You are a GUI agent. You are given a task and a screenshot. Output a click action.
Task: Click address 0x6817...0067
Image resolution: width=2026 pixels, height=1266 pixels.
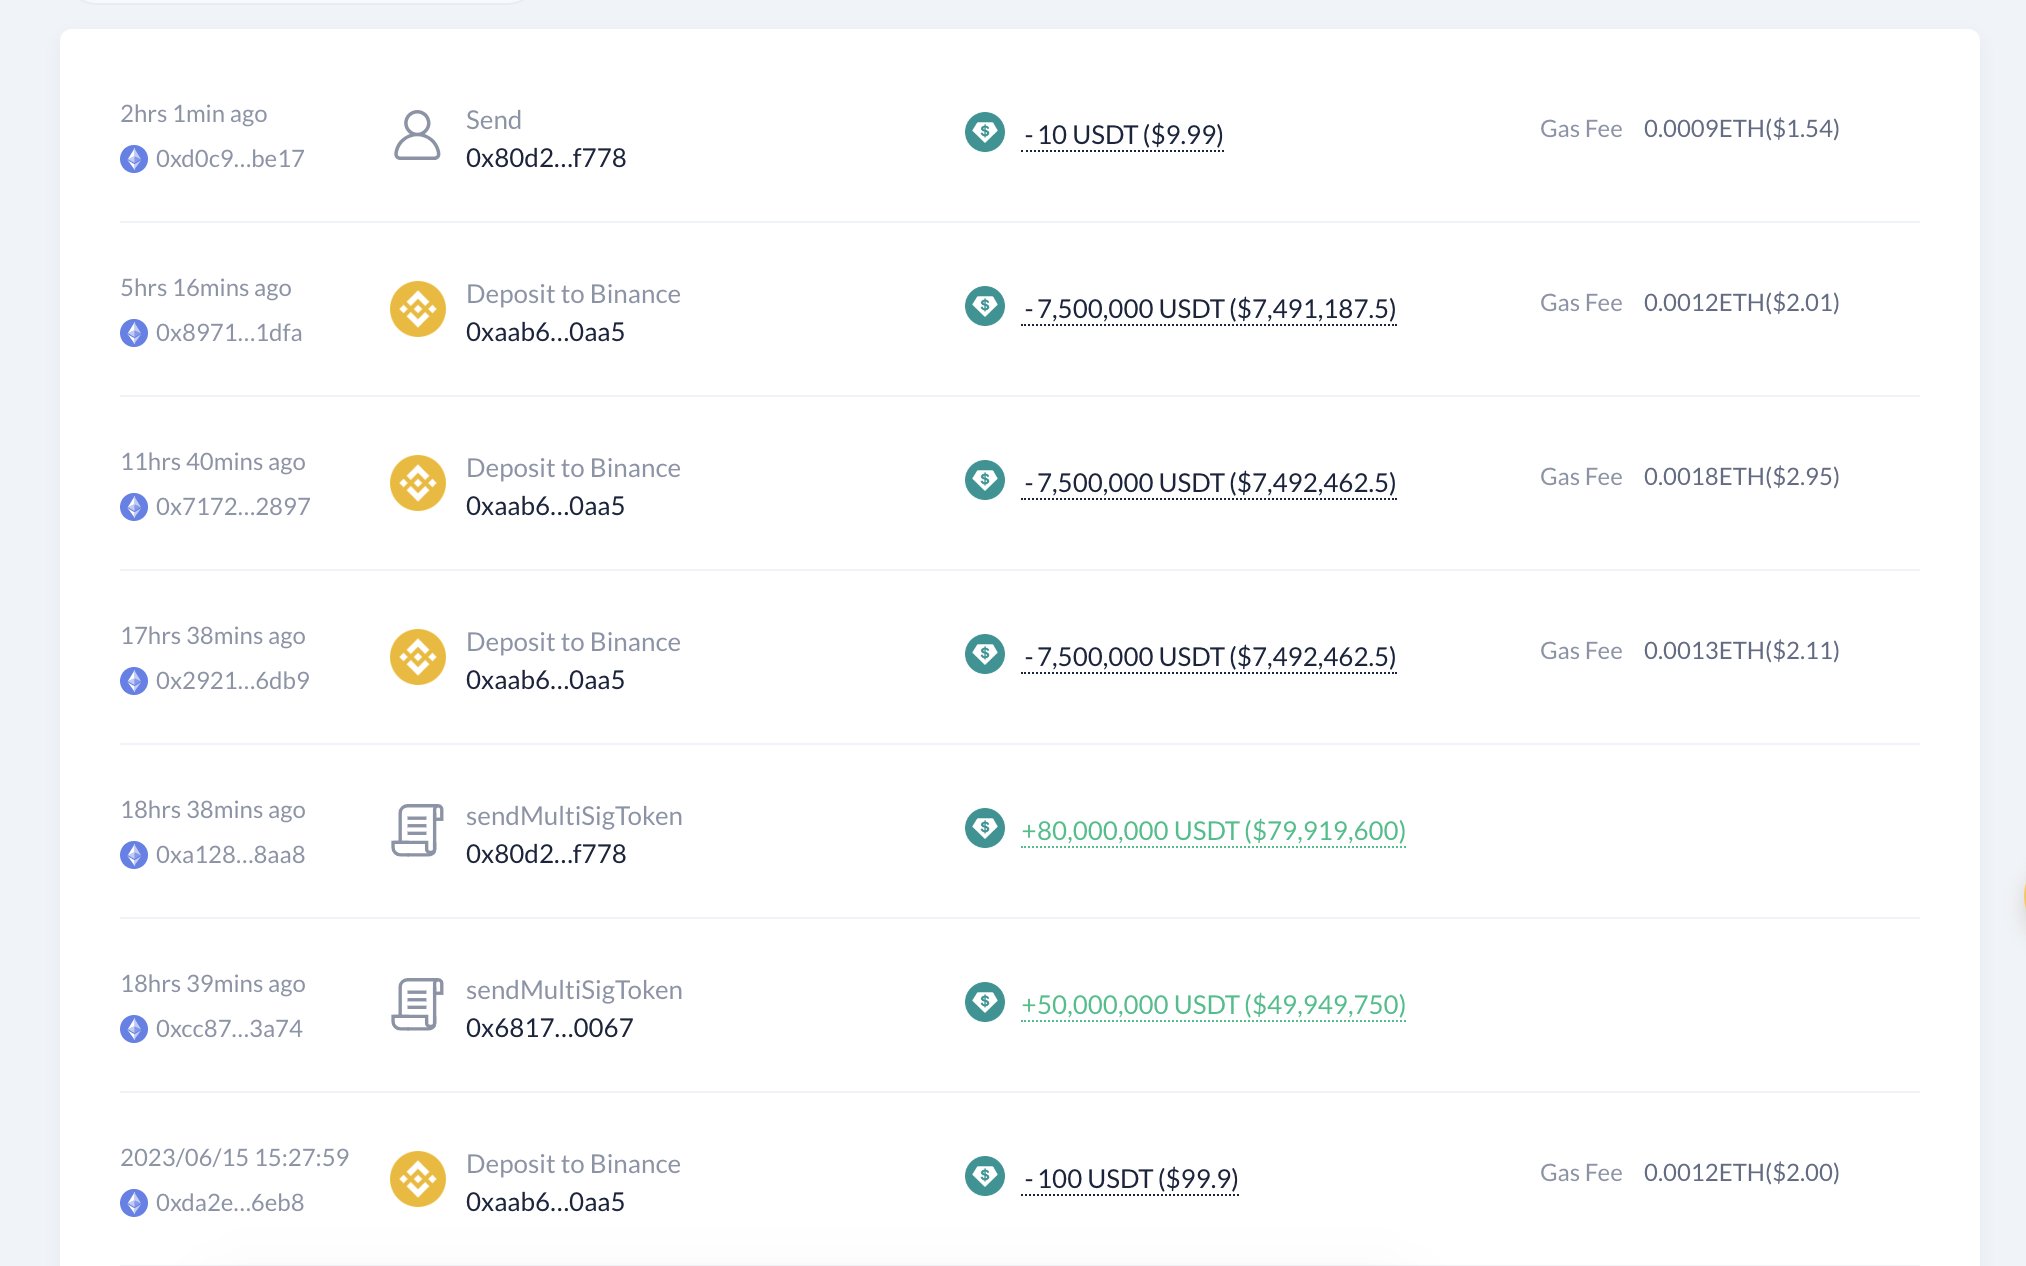tap(550, 1028)
